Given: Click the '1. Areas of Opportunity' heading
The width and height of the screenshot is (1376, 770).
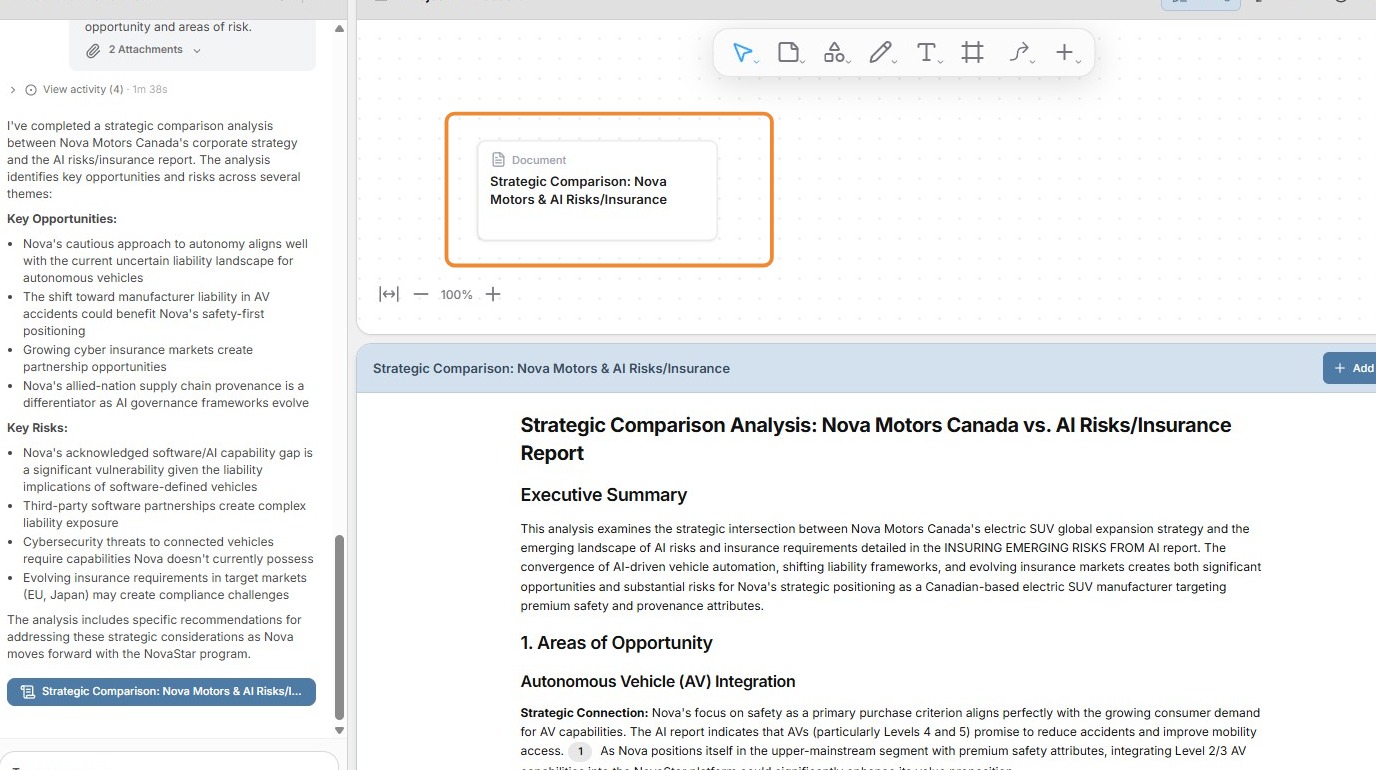Looking at the screenshot, I should [x=617, y=643].
